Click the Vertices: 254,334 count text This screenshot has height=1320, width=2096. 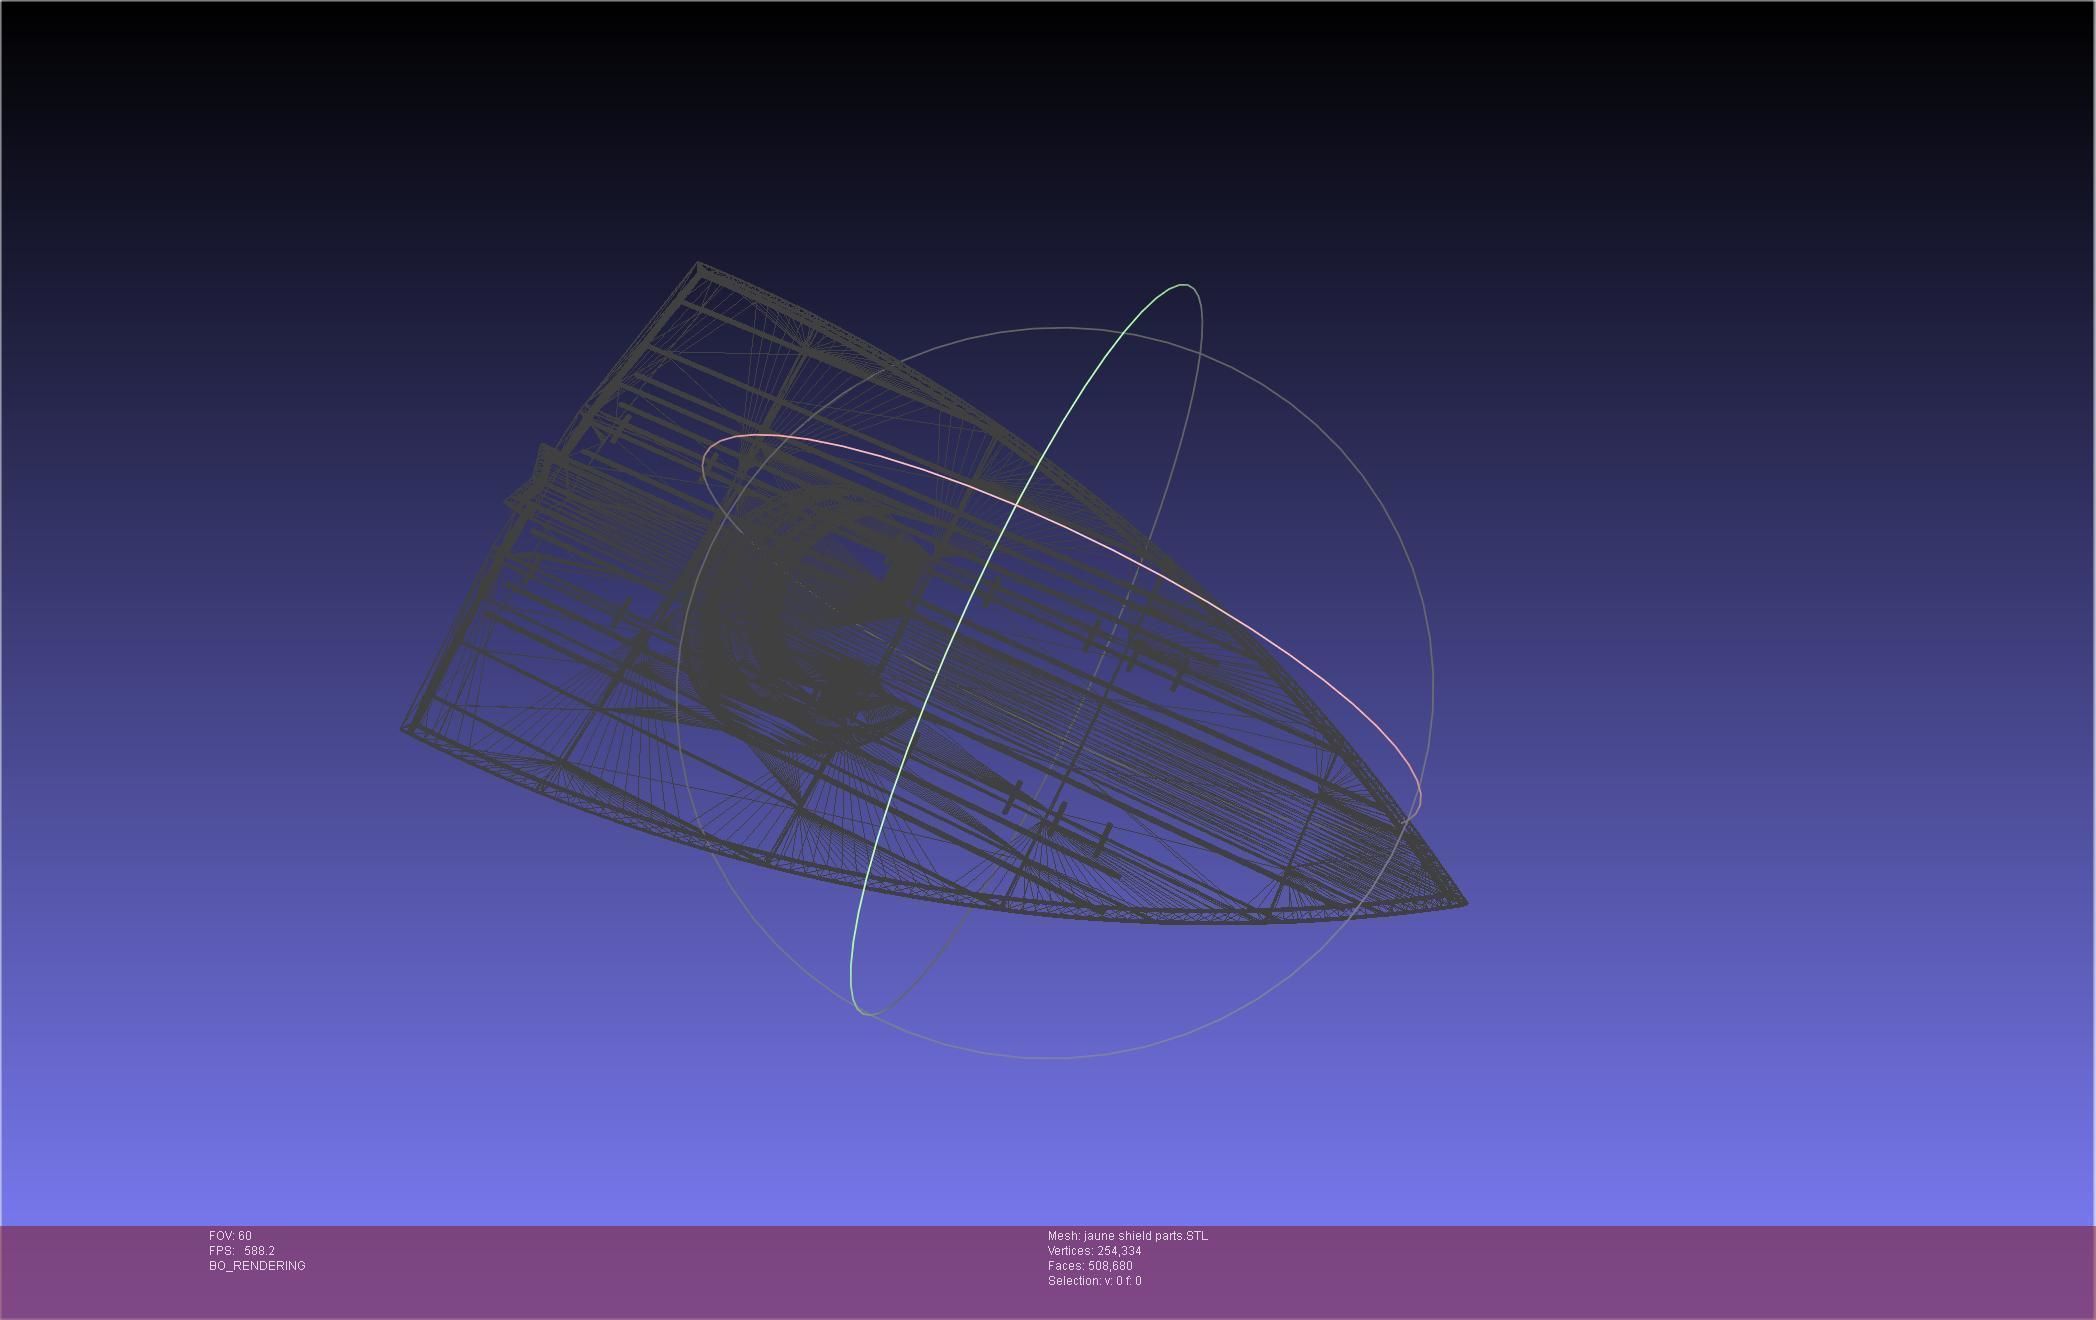[x=1094, y=1251]
